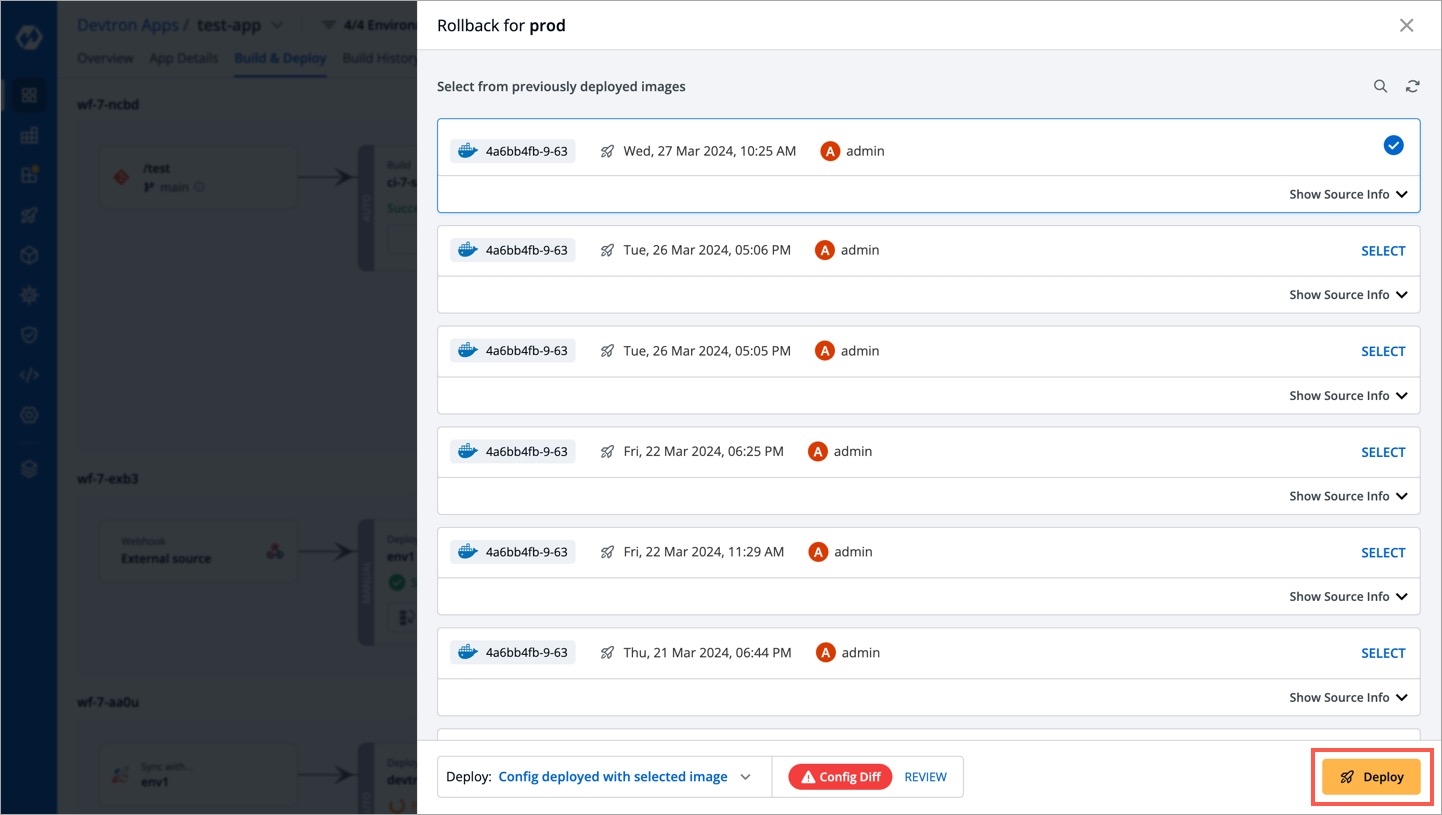Select the Tue, 26 Mar 05:06 PM image

[x=1383, y=251]
